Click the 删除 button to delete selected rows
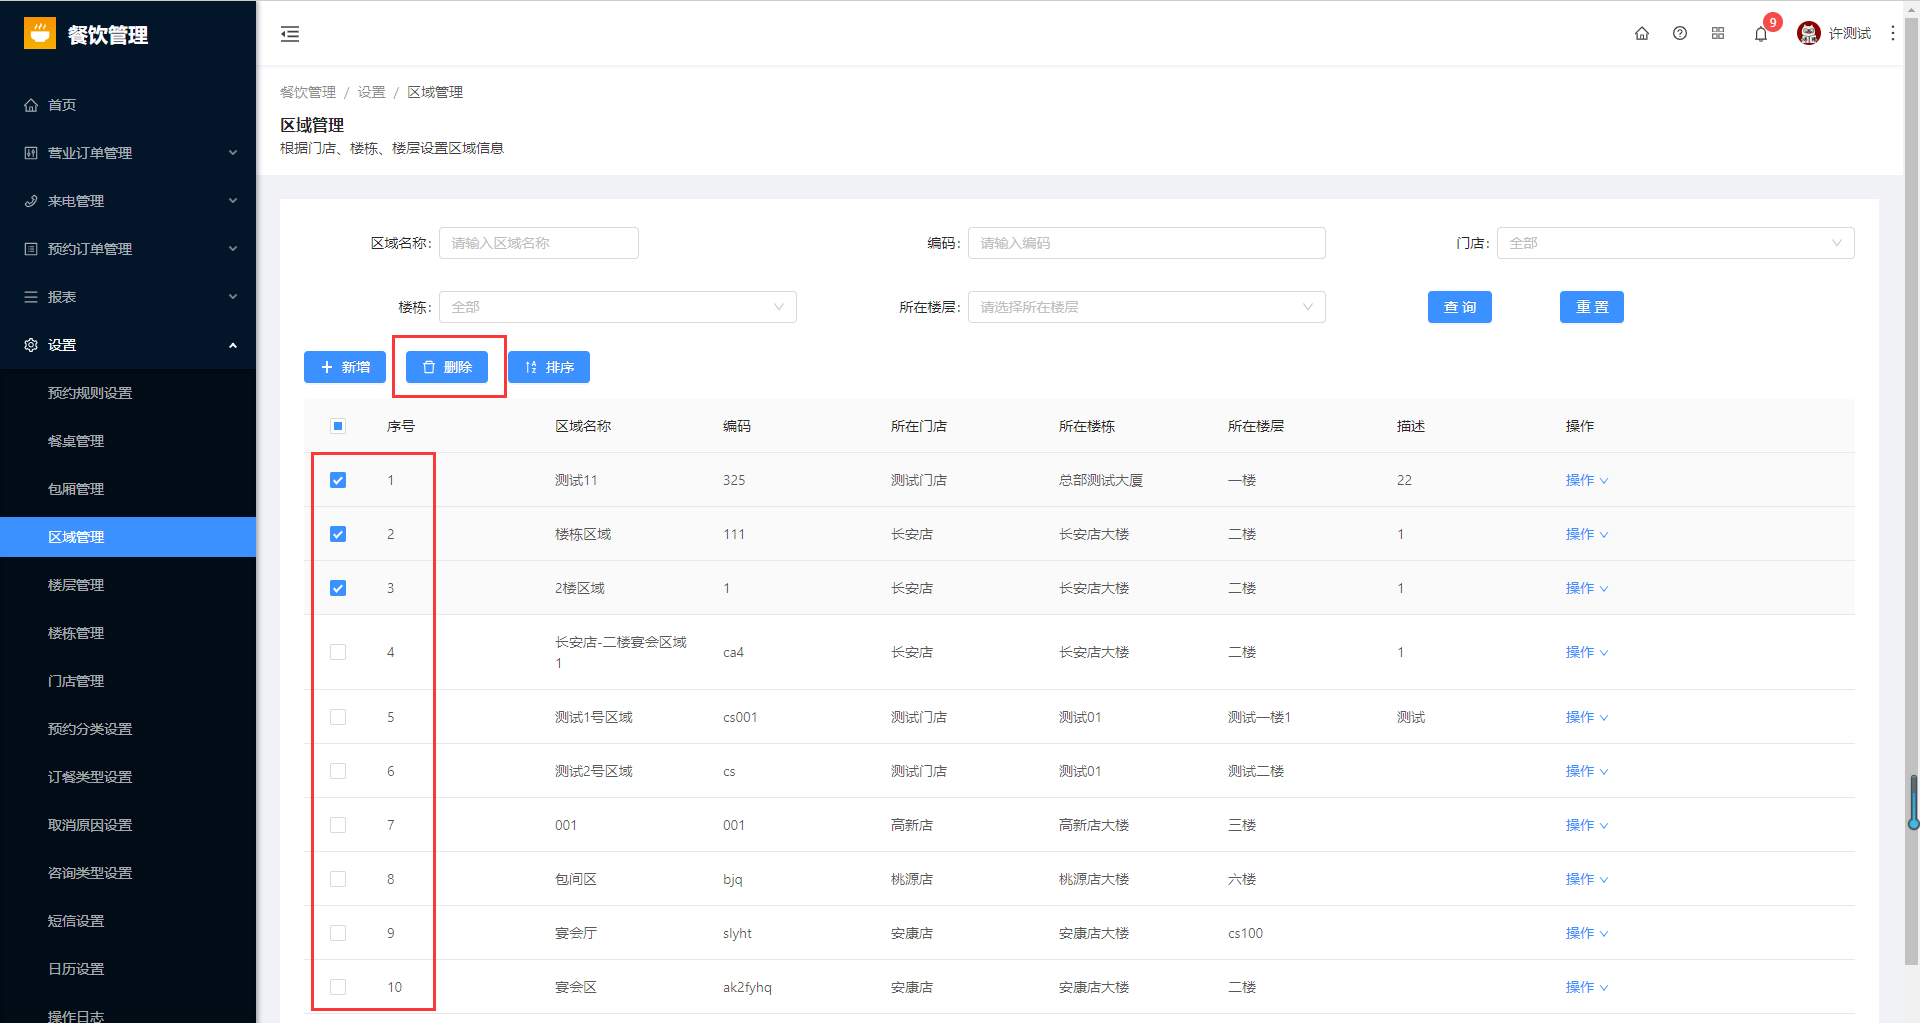Screen dimensions: 1920x1023 pos(447,367)
